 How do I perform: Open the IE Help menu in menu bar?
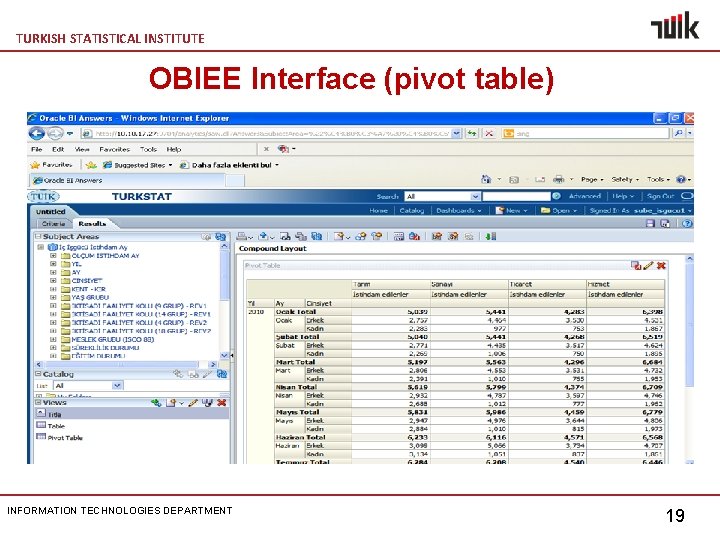click(x=174, y=149)
